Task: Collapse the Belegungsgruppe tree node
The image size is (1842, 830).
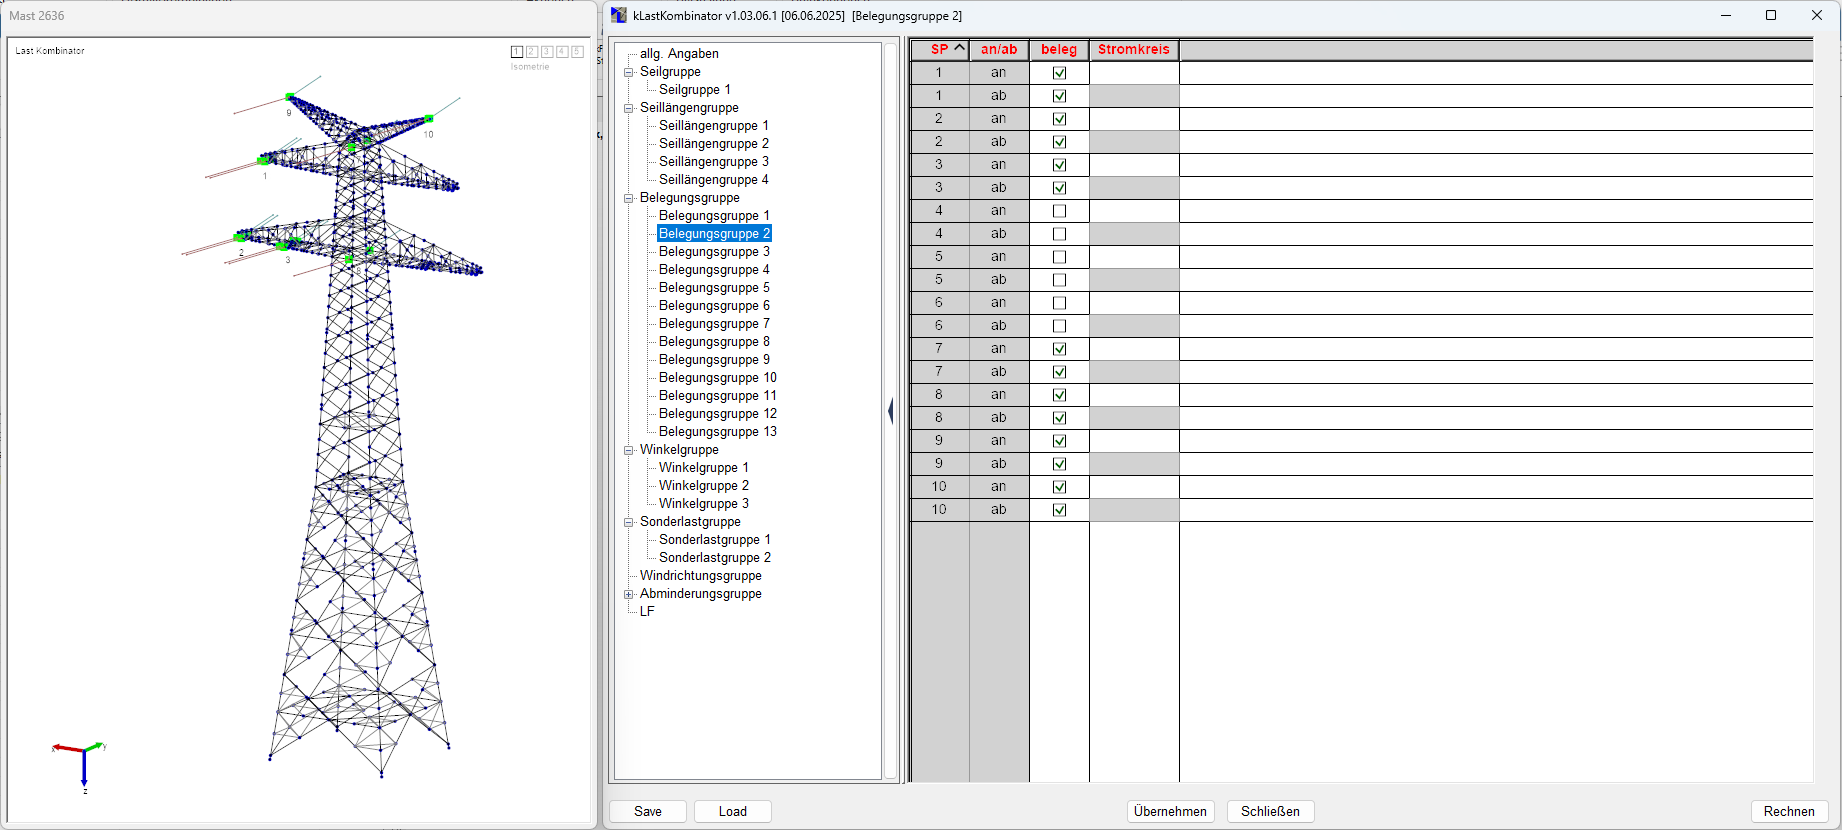Action: click(629, 198)
